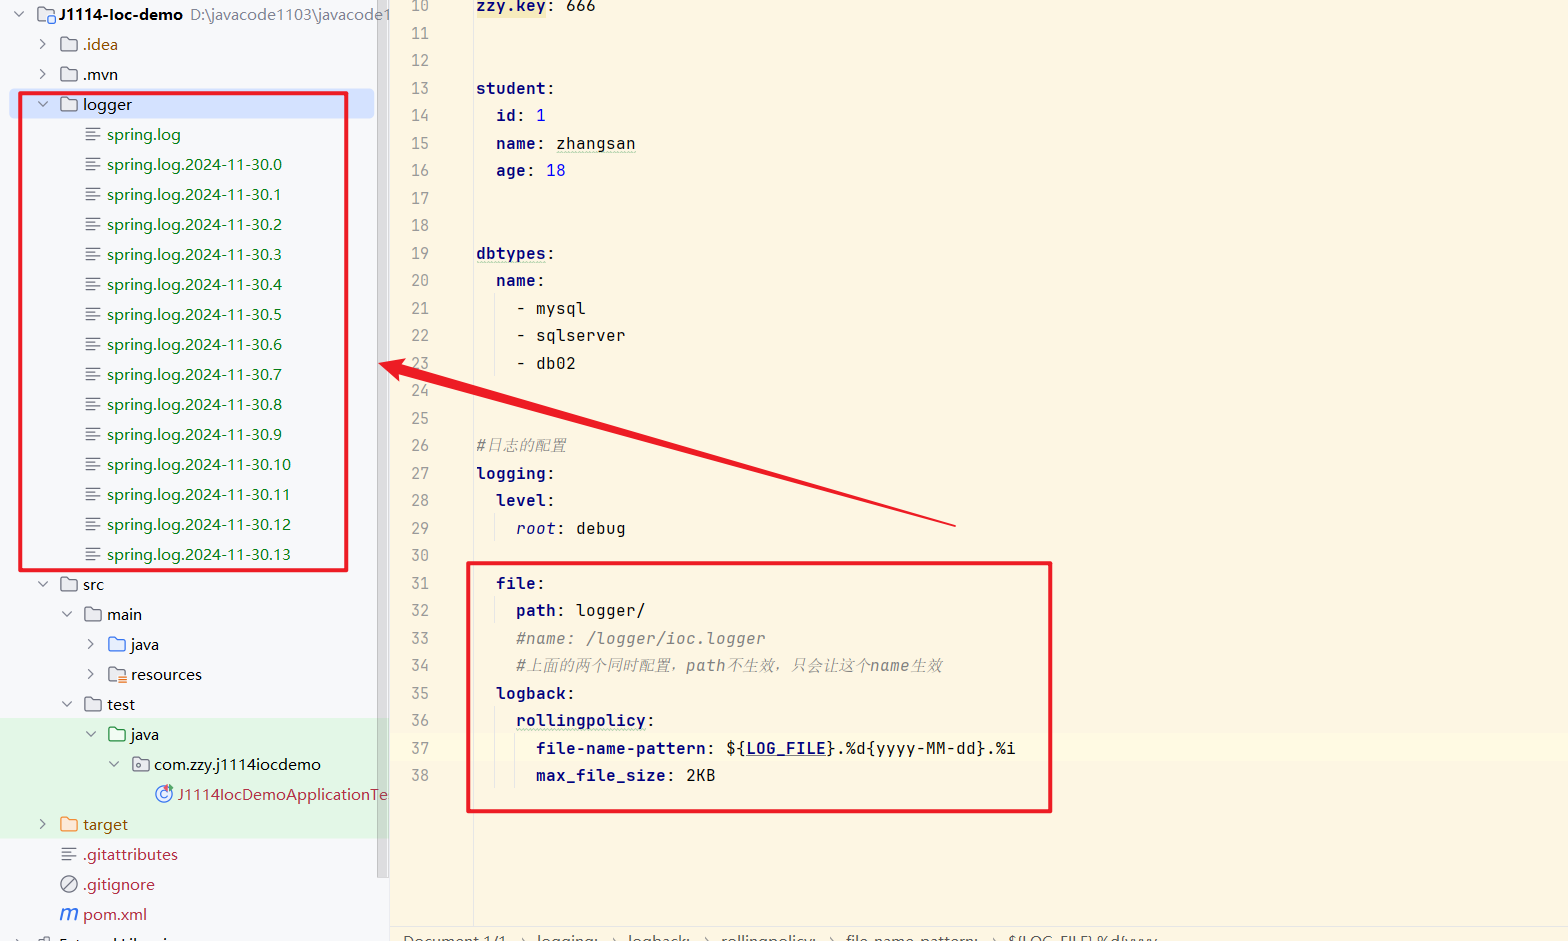Click the file icon of spring.log.2024-11-30.0
The height and width of the screenshot is (941, 1568).
(93, 164)
